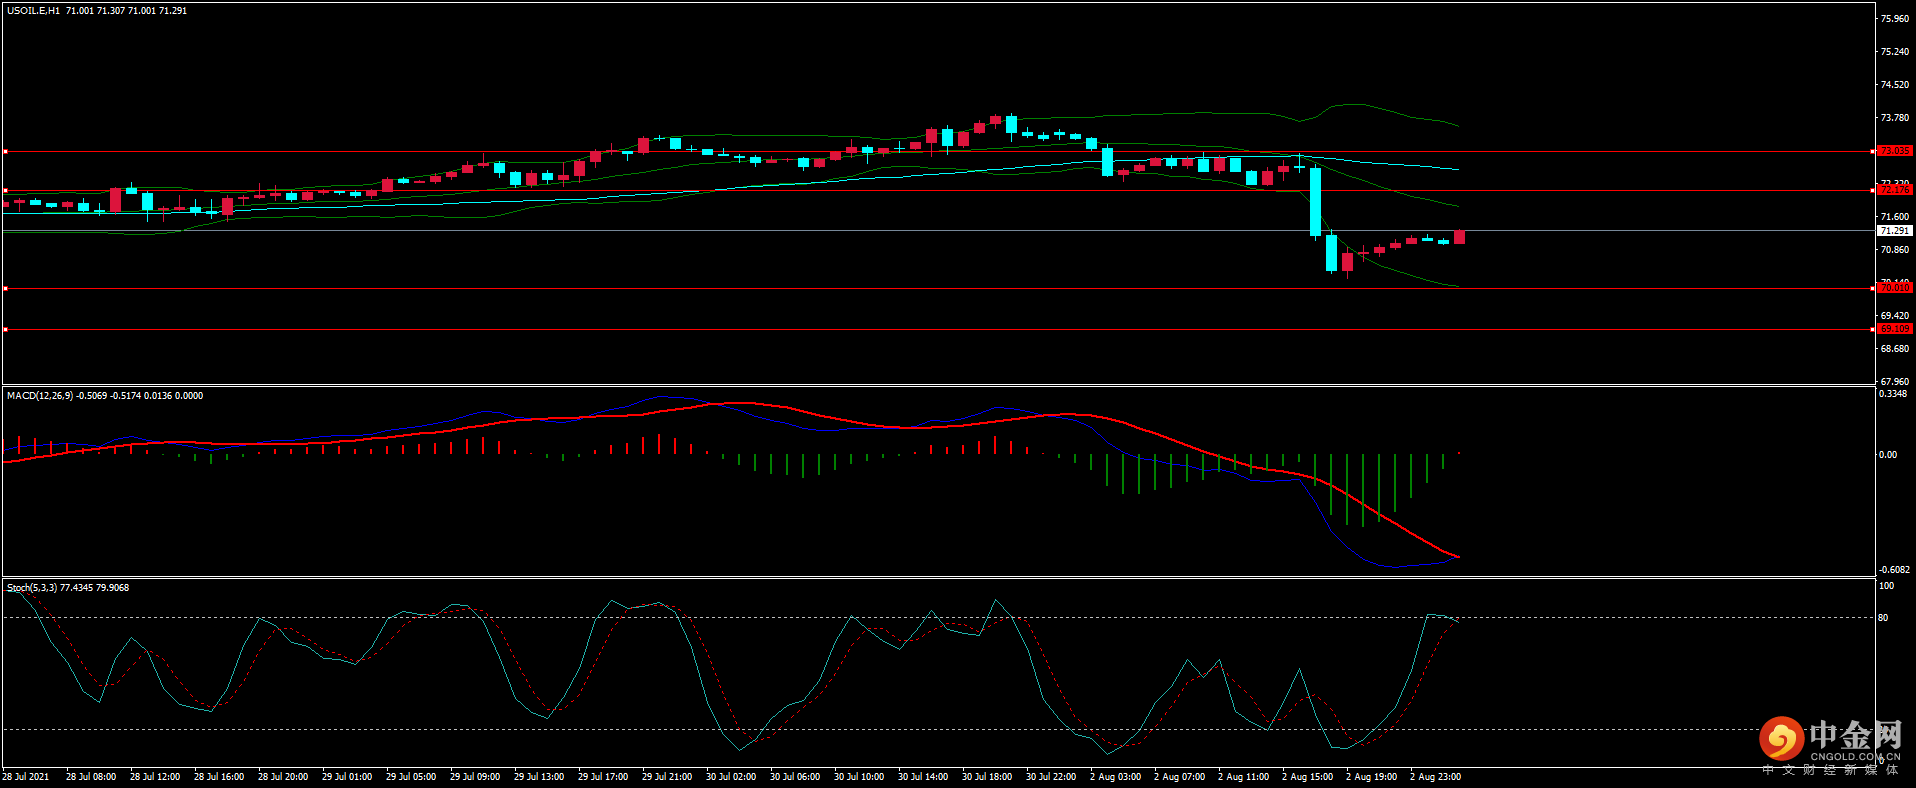Click the Stochastic 100 level label
This screenshot has height=788, width=1916.
tap(1886, 586)
